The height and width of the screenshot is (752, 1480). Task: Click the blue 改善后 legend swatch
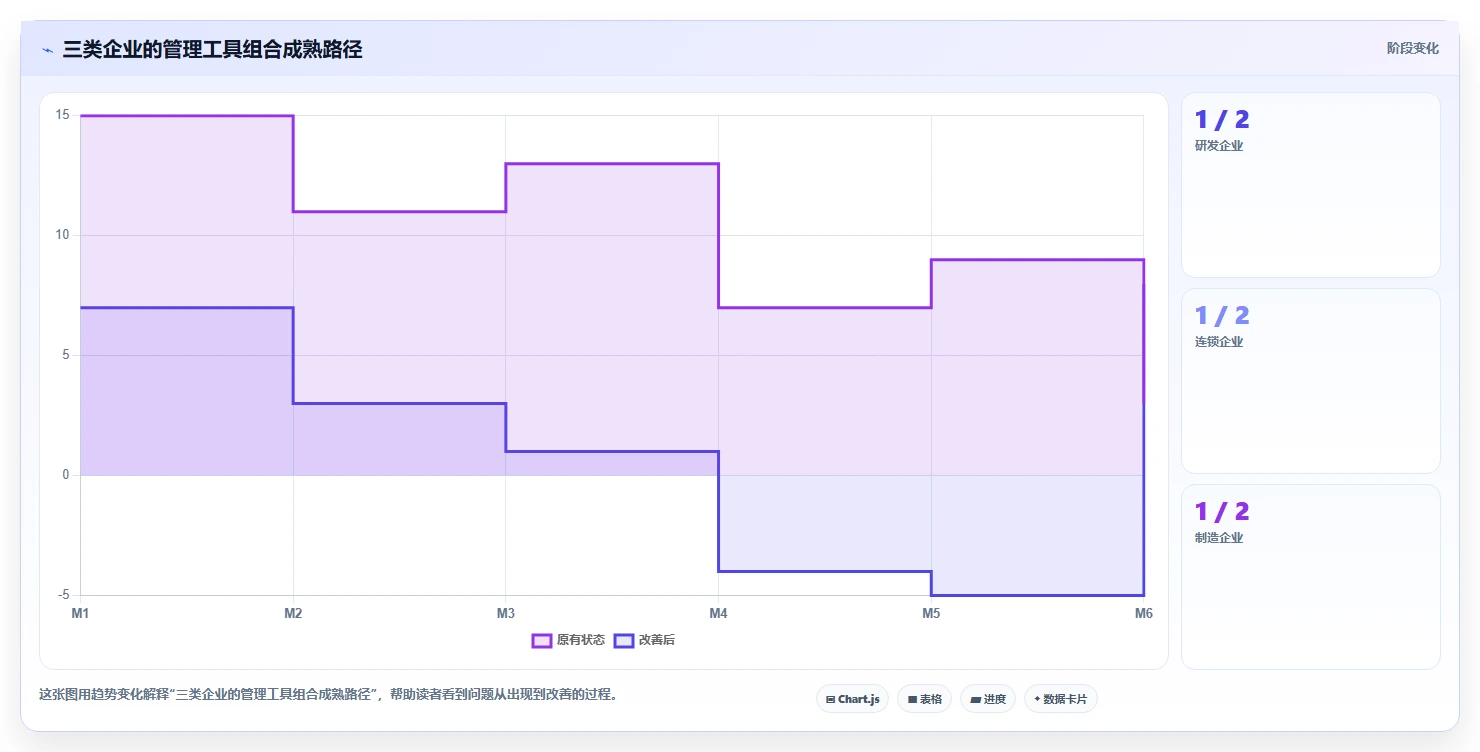pyautogui.click(x=624, y=640)
